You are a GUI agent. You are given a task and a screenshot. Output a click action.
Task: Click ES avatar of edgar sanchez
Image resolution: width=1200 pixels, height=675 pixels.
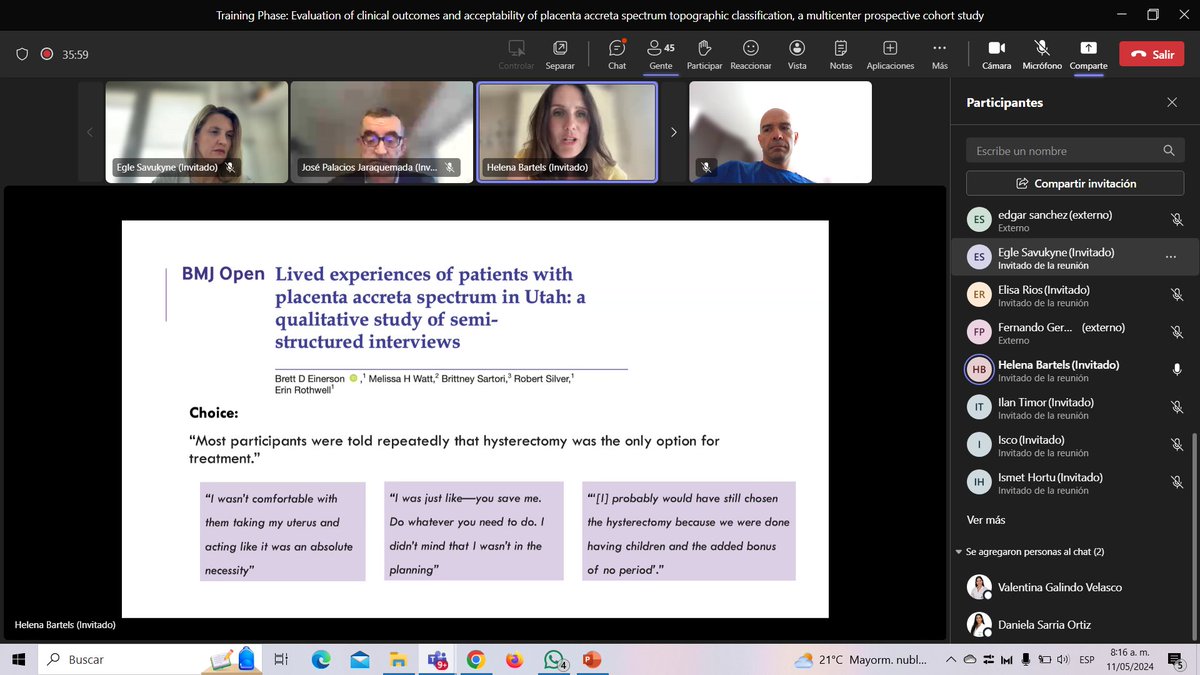pyautogui.click(x=979, y=220)
